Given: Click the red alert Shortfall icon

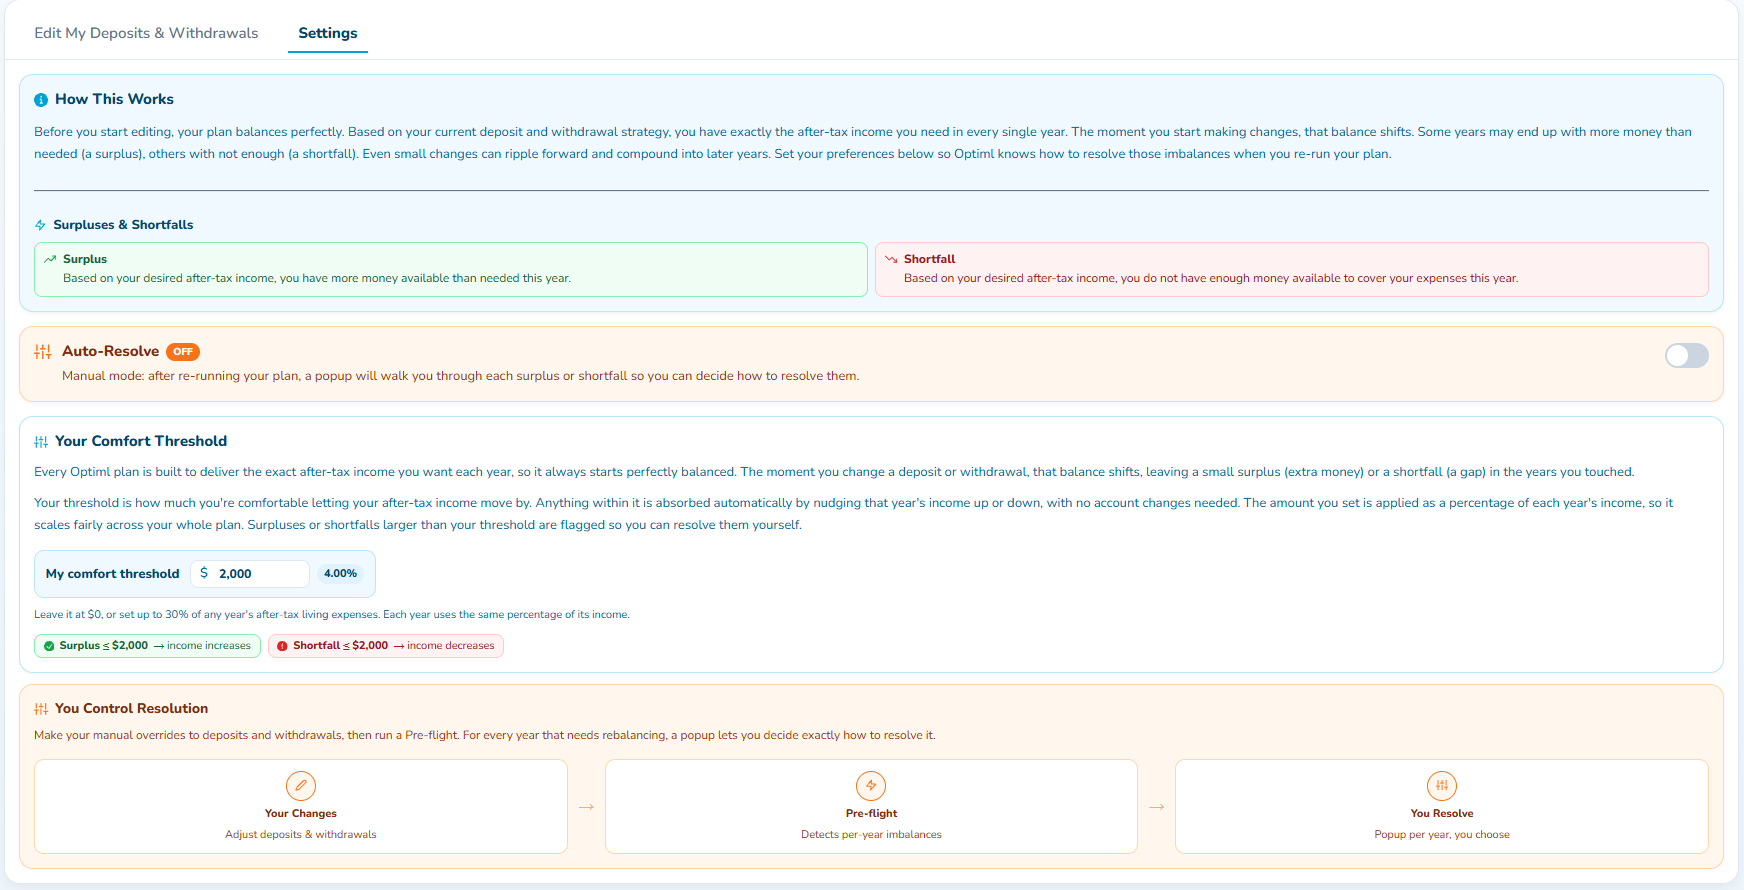Looking at the screenshot, I should coord(282,646).
